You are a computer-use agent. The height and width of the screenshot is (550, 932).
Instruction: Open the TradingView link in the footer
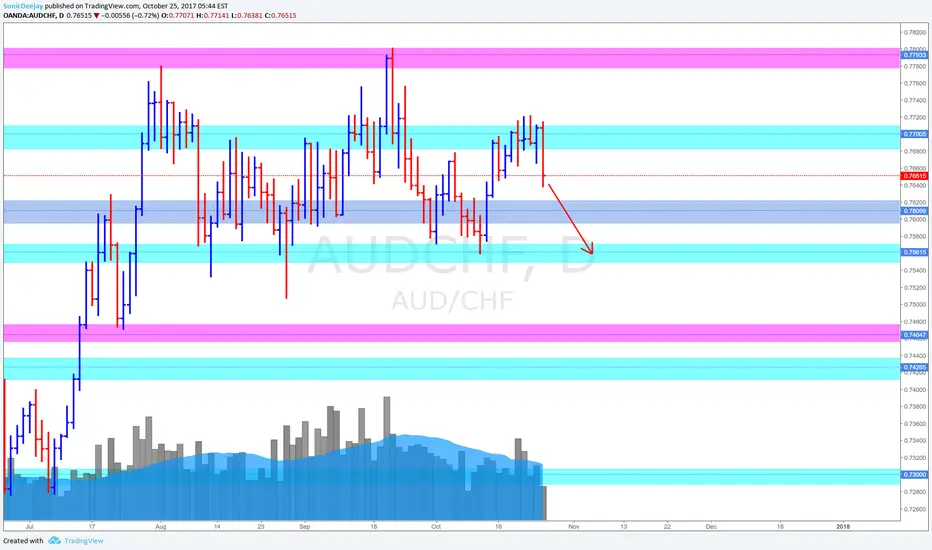click(x=83, y=540)
